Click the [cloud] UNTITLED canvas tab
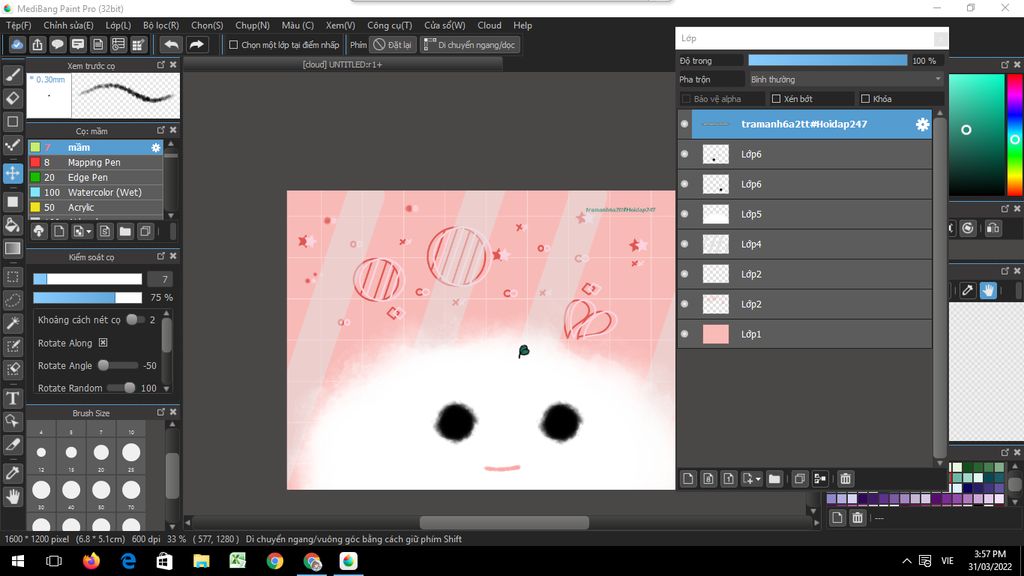Screen dimensions: 1024x576 click(x=342, y=65)
